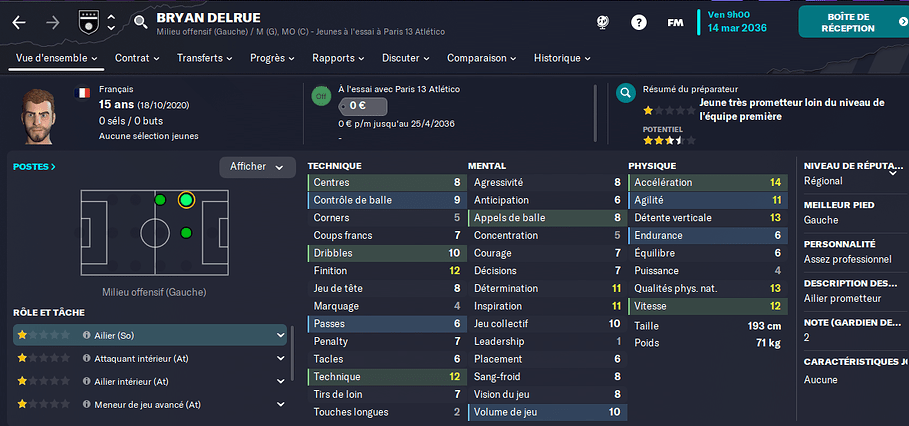Select the highlighted left attacking midfielder position dot

(x=186, y=200)
